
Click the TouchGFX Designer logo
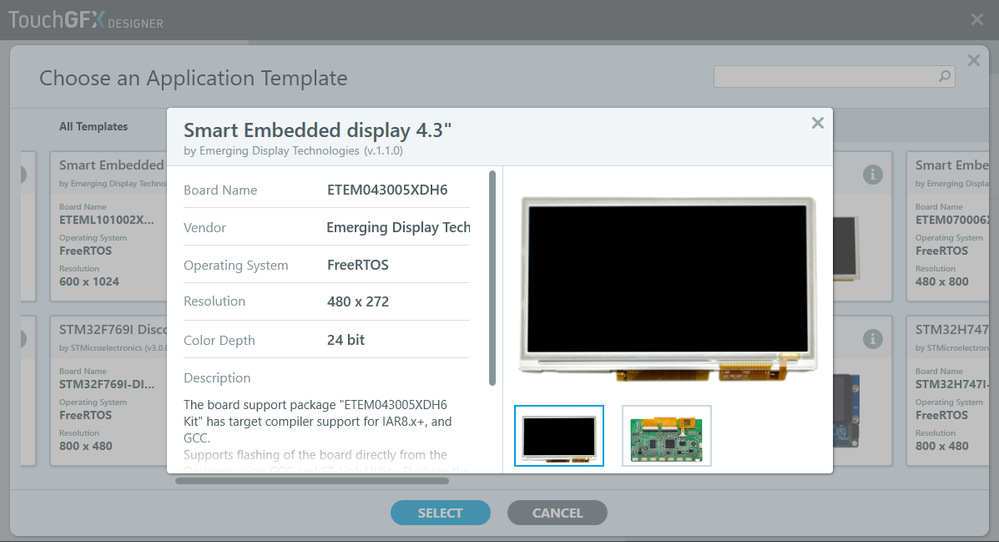pos(85,20)
